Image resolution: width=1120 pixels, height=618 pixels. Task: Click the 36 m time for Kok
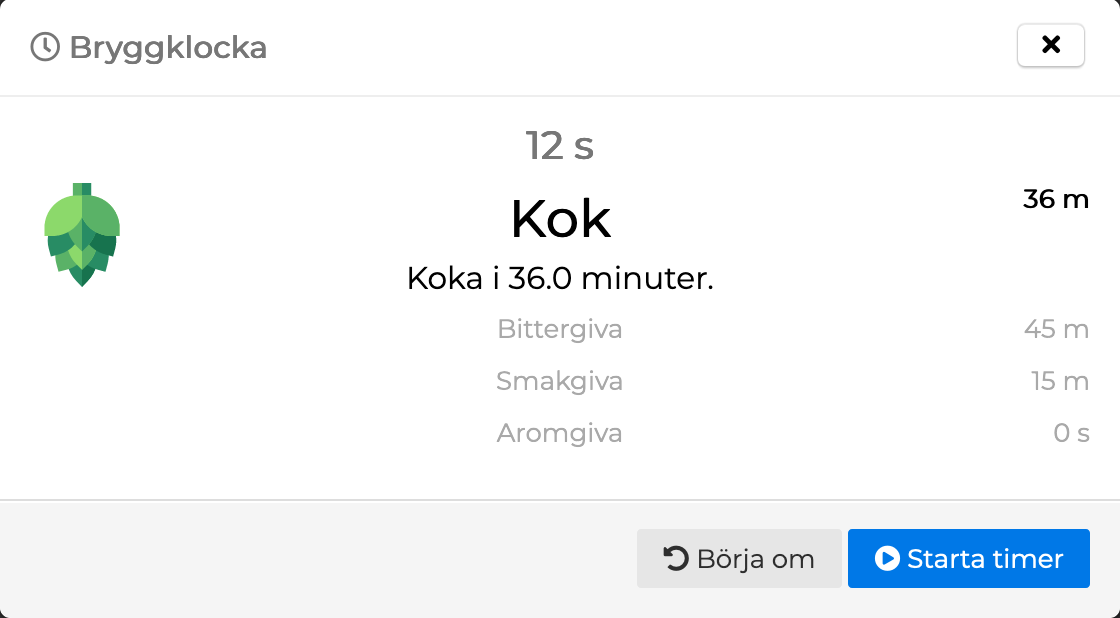tap(1055, 199)
